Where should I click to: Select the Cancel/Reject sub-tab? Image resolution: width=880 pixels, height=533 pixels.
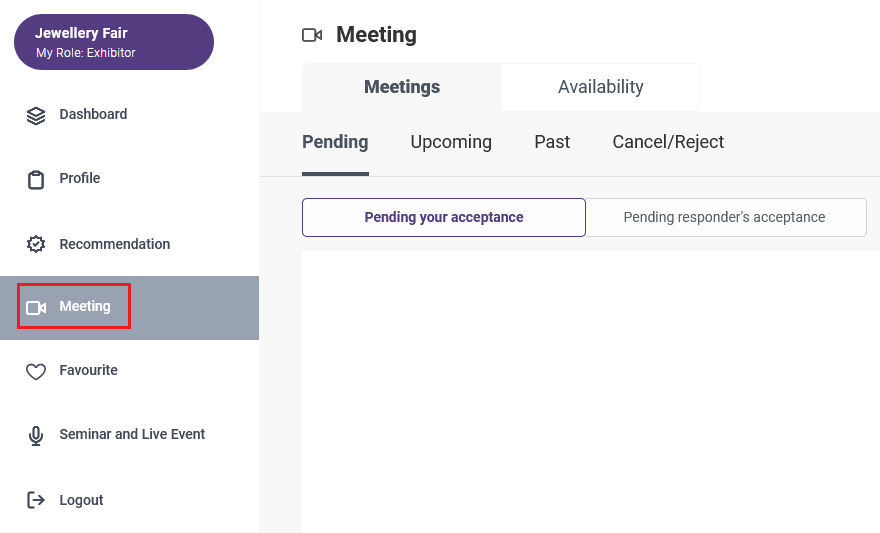(668, 142)
